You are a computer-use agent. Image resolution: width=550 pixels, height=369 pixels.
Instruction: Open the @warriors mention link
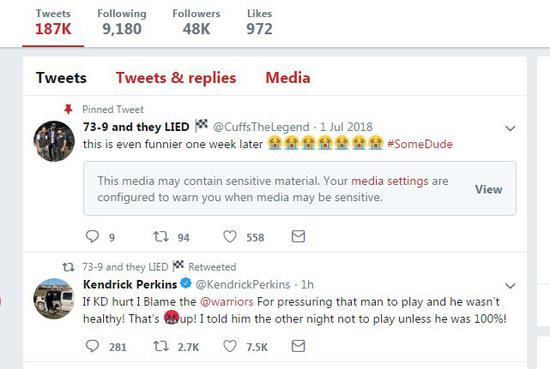click(227, 302)
